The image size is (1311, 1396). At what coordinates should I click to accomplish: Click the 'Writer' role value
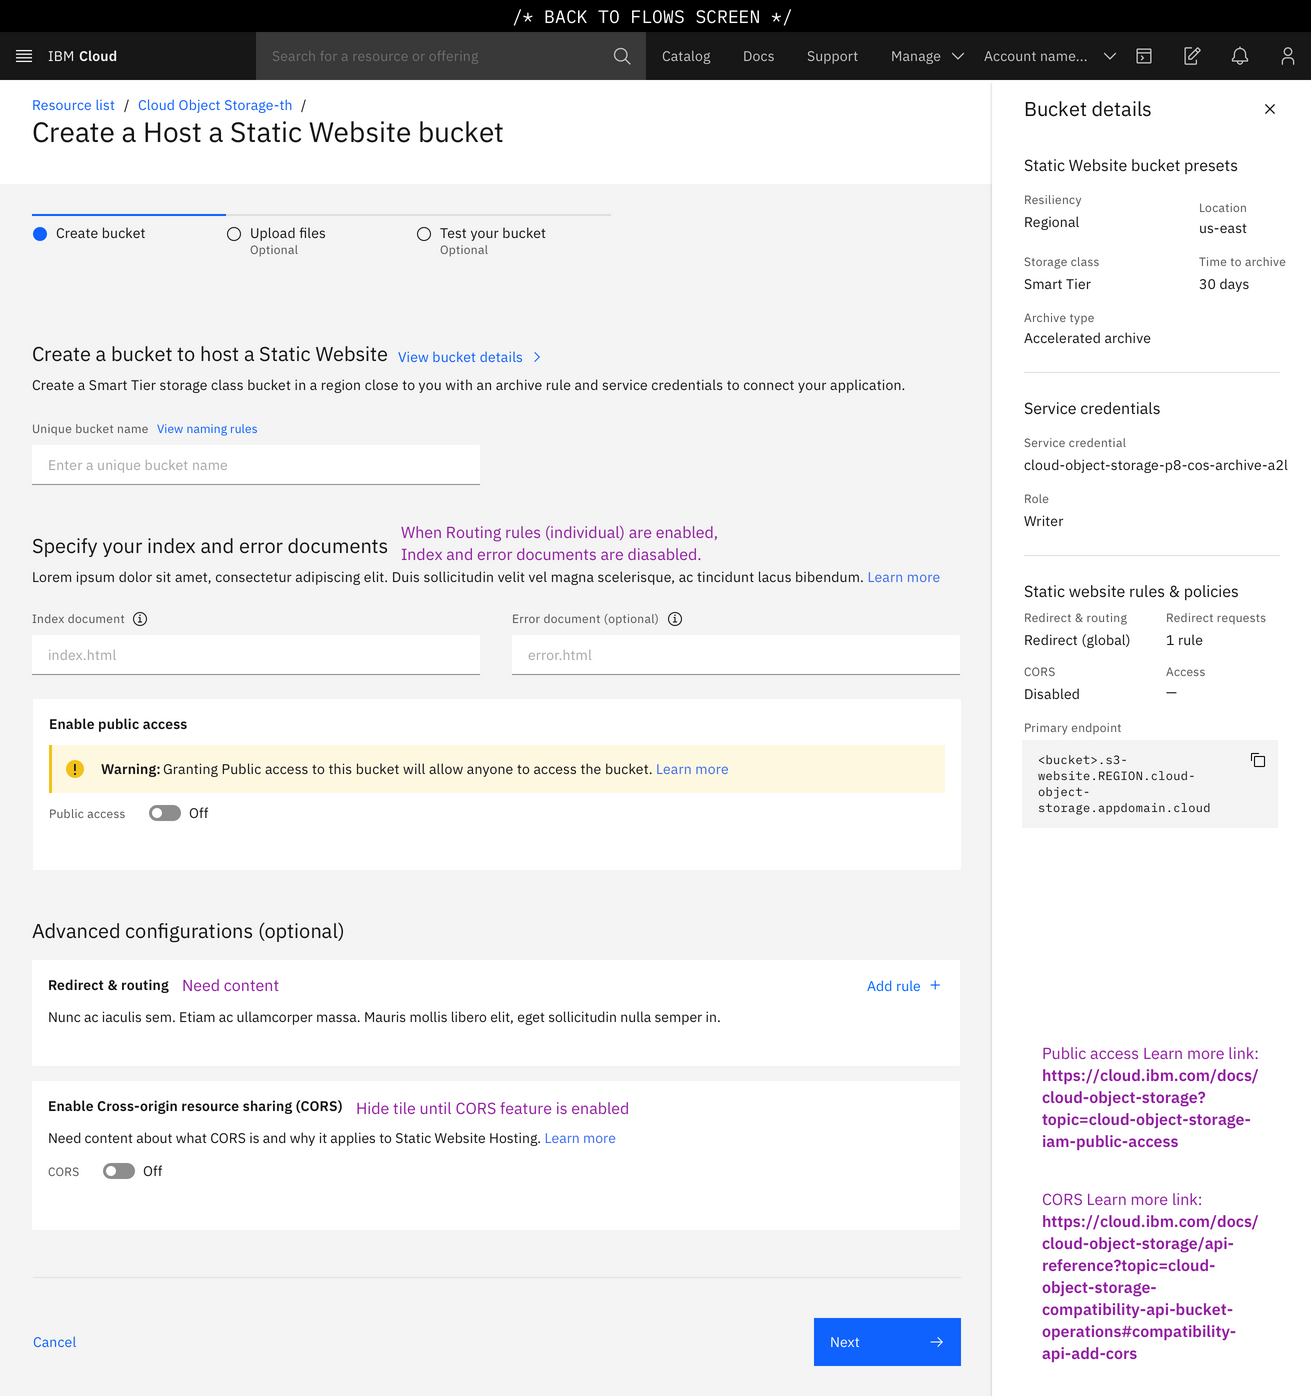point(1044,521)
